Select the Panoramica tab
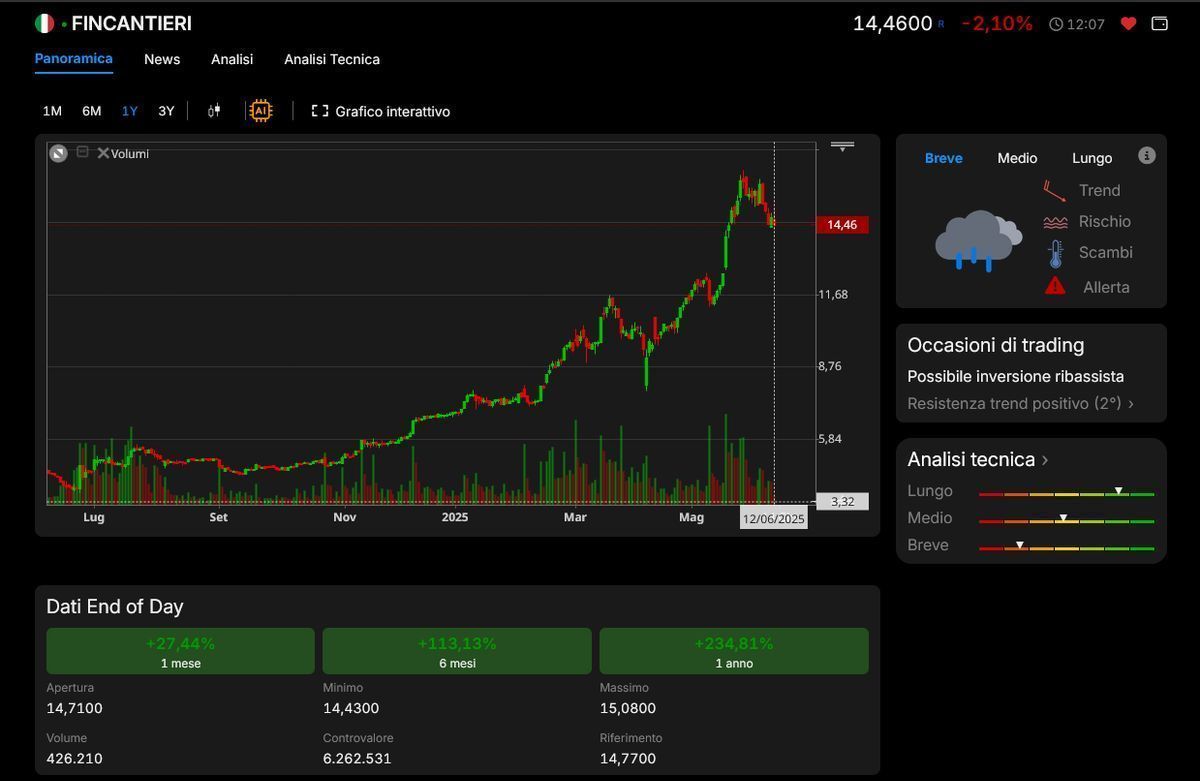This screenshot has height=781, width=1200. click(73, 59)
